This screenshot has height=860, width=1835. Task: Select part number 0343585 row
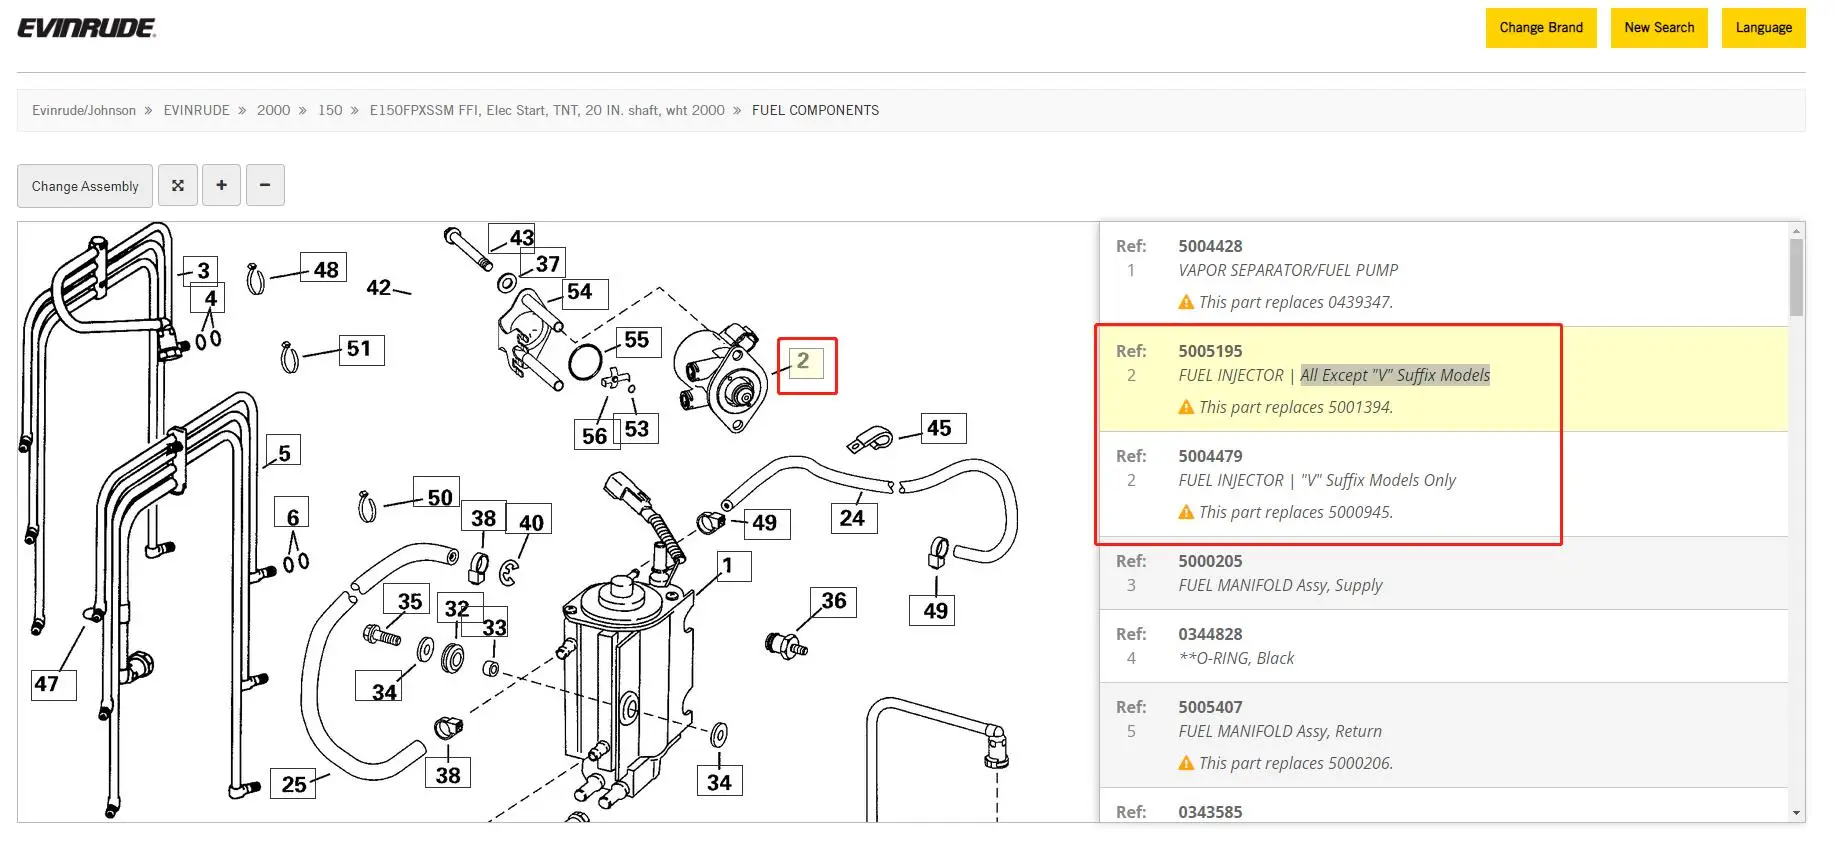click(1444, 806)
